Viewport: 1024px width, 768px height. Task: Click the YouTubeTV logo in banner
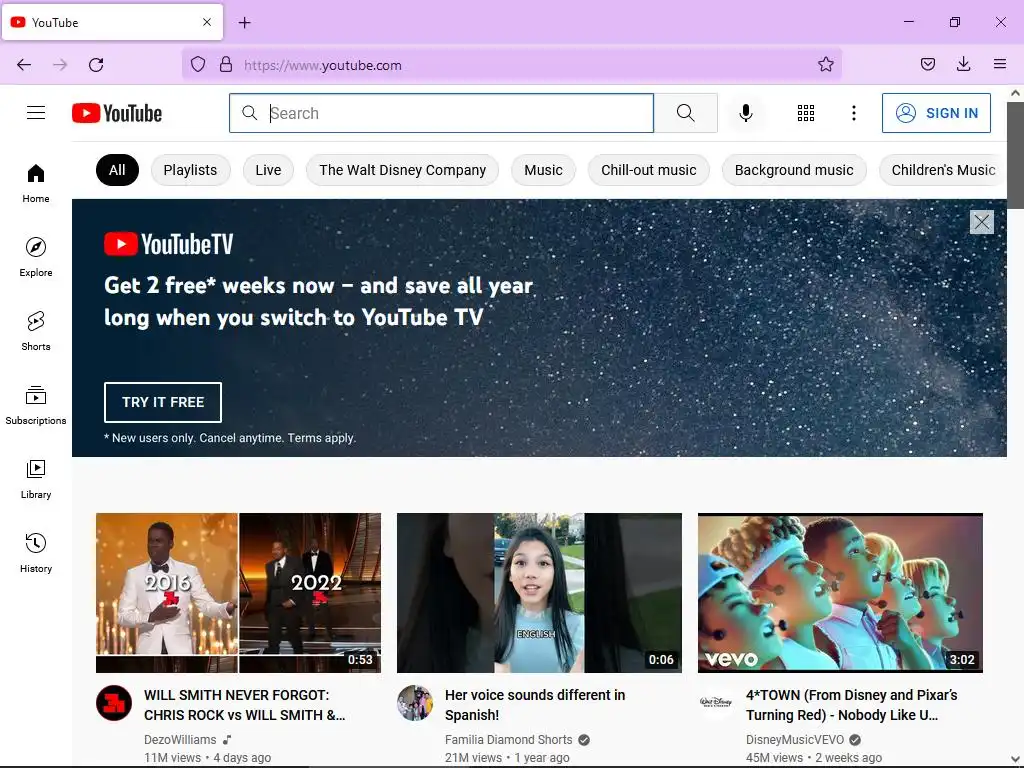coord(168,244)
